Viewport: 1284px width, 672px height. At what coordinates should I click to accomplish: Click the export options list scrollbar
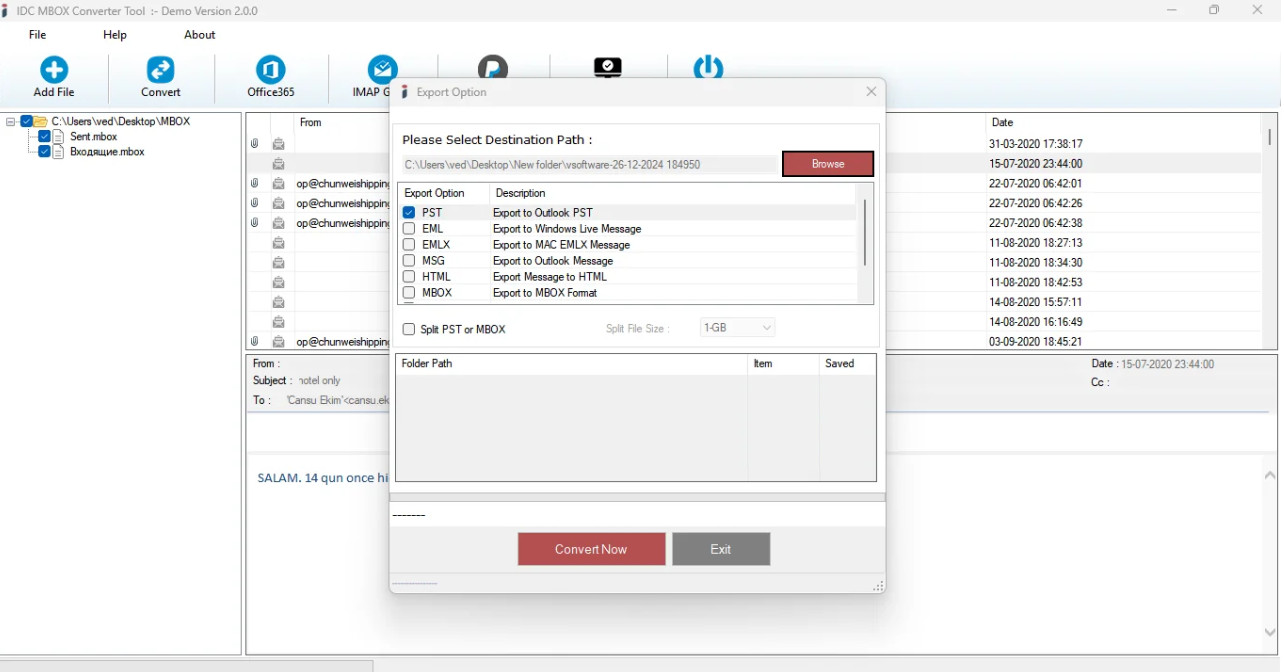(x=865, y=232)
